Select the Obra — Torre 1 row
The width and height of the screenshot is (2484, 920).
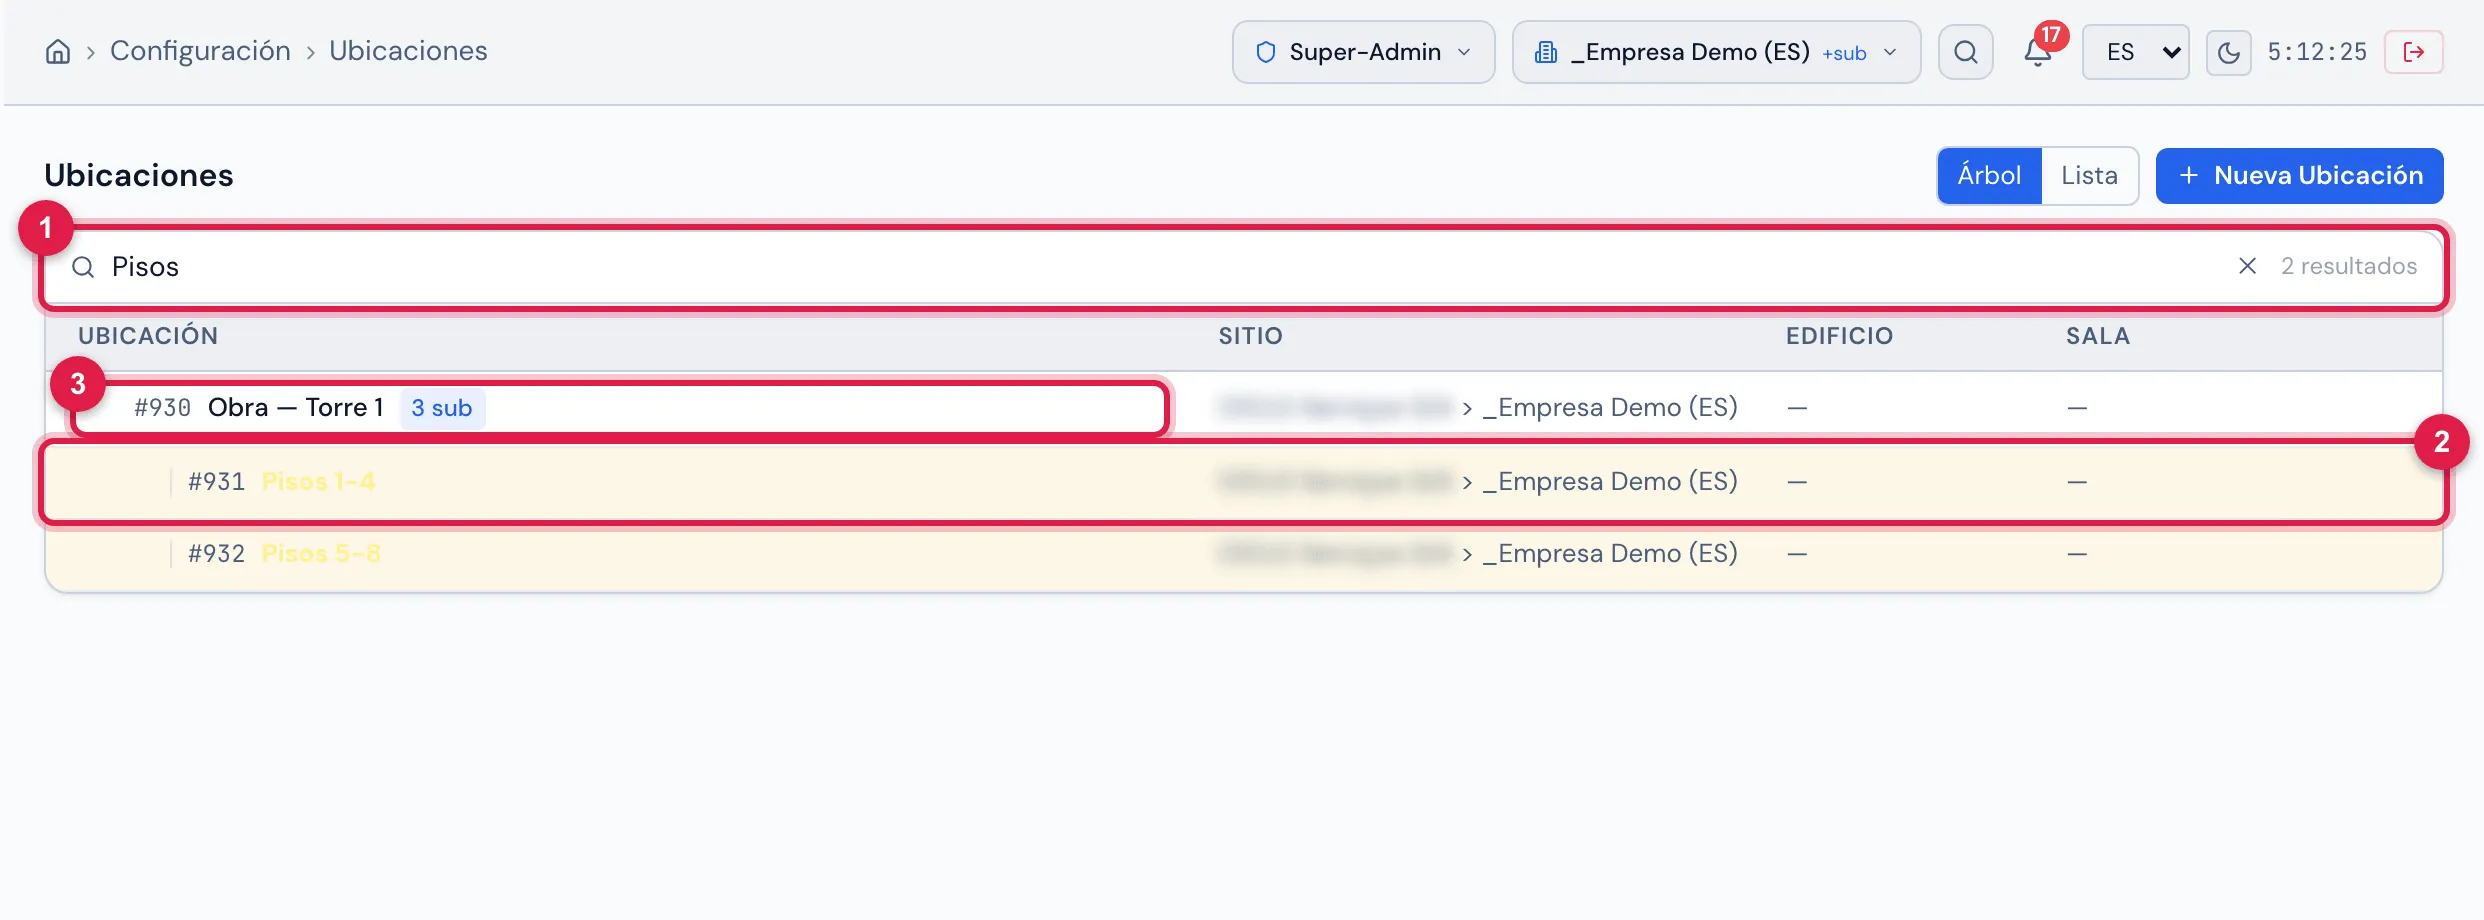pyautogui.click(x=1243, y=408)
